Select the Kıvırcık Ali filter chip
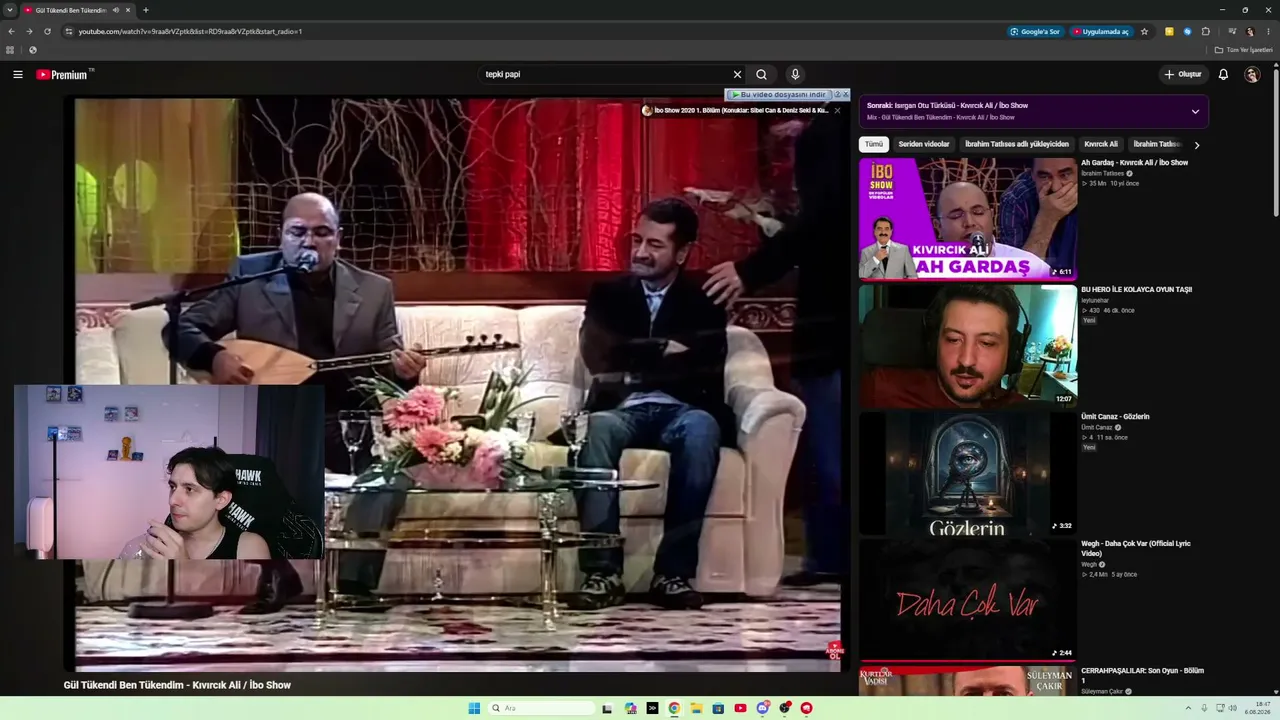The width and height of the screenshot is (1280, 720). pyautogui.click(x=1101, y=144)
